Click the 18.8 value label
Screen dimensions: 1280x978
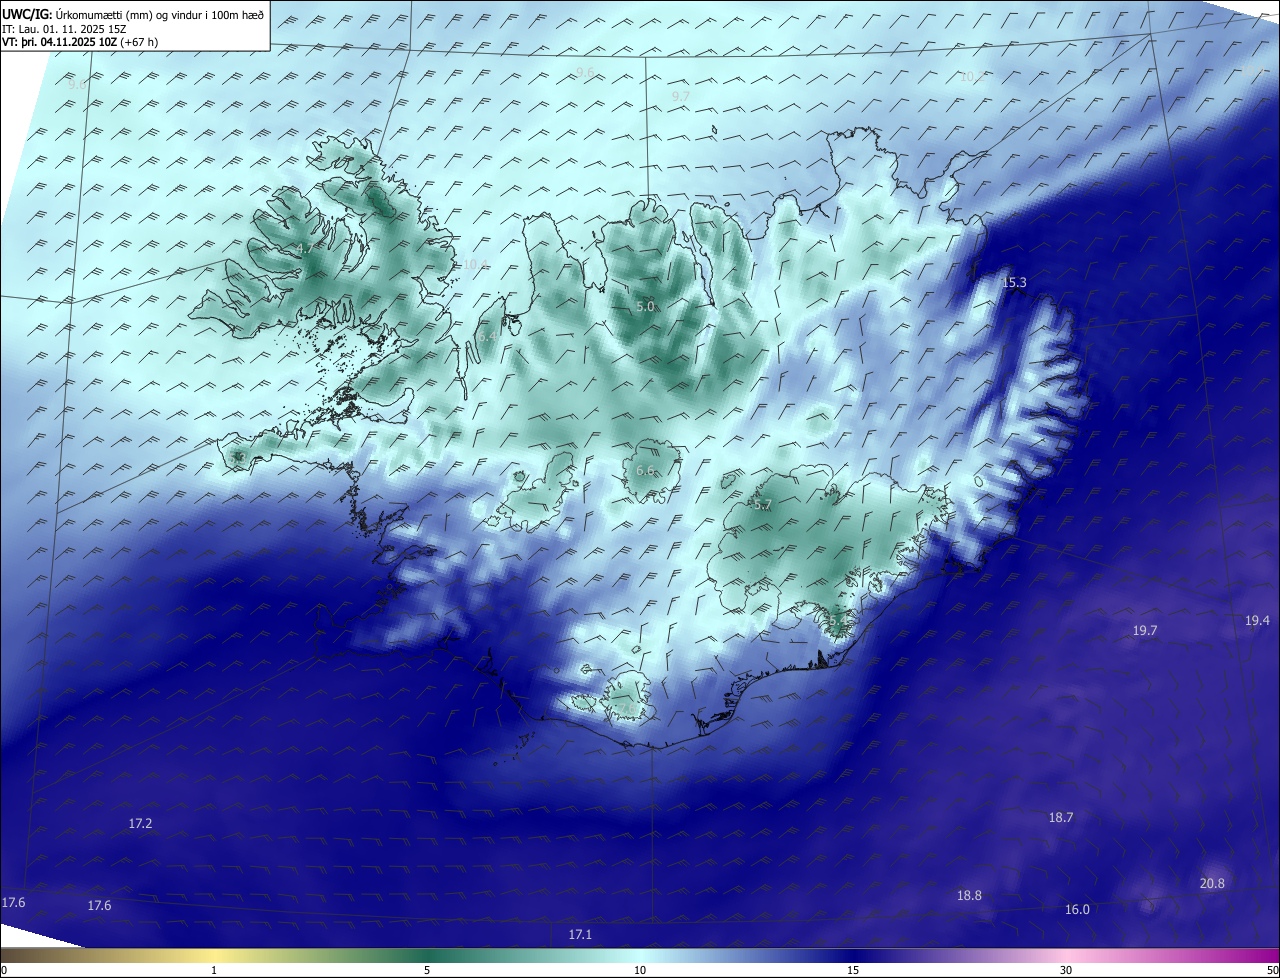tap(969, 896)
